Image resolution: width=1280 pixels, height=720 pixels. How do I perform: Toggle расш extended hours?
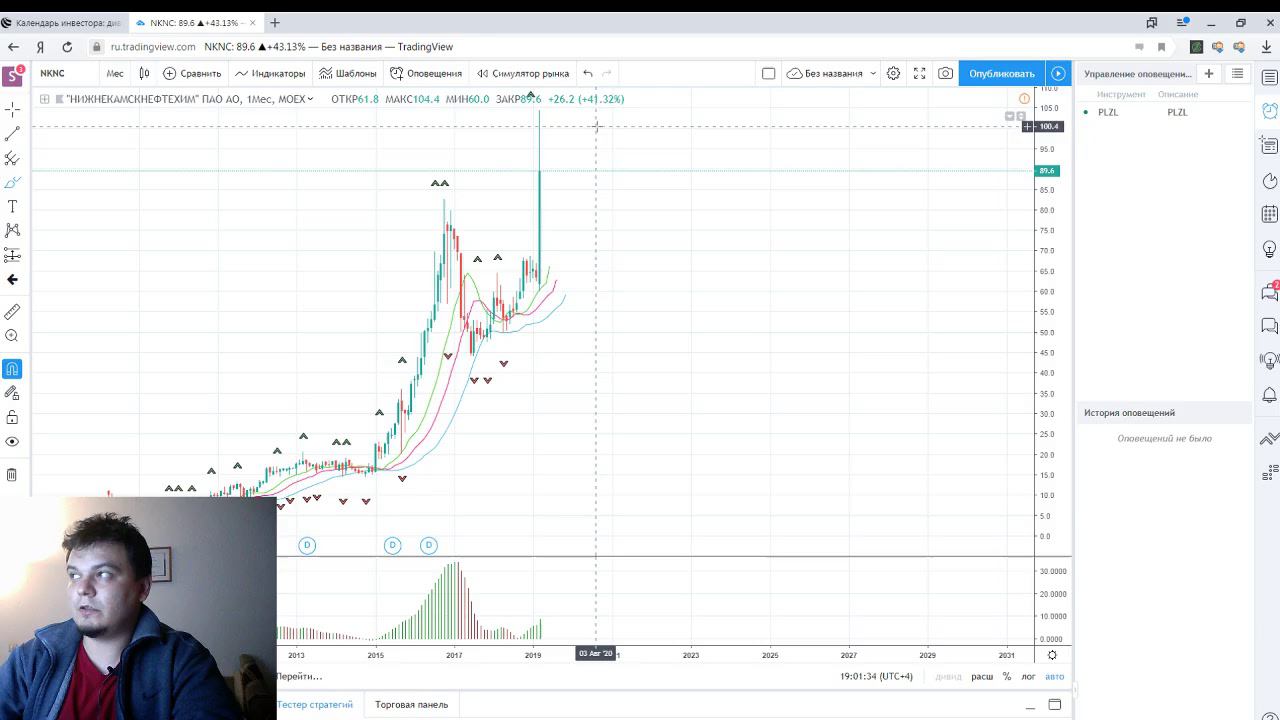[x=982, y=677]
